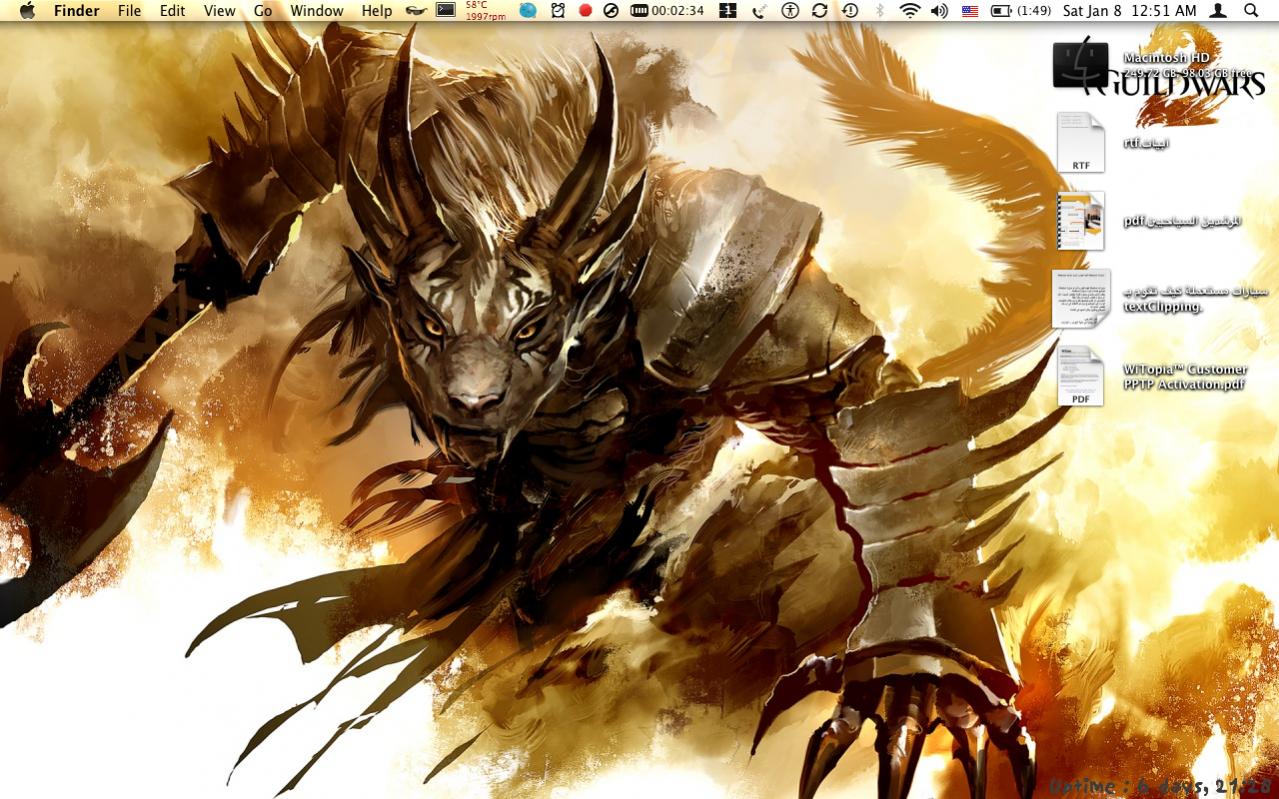Open the fast user switching menu
Screen dimensions: 1279x799
(1217, 11)
